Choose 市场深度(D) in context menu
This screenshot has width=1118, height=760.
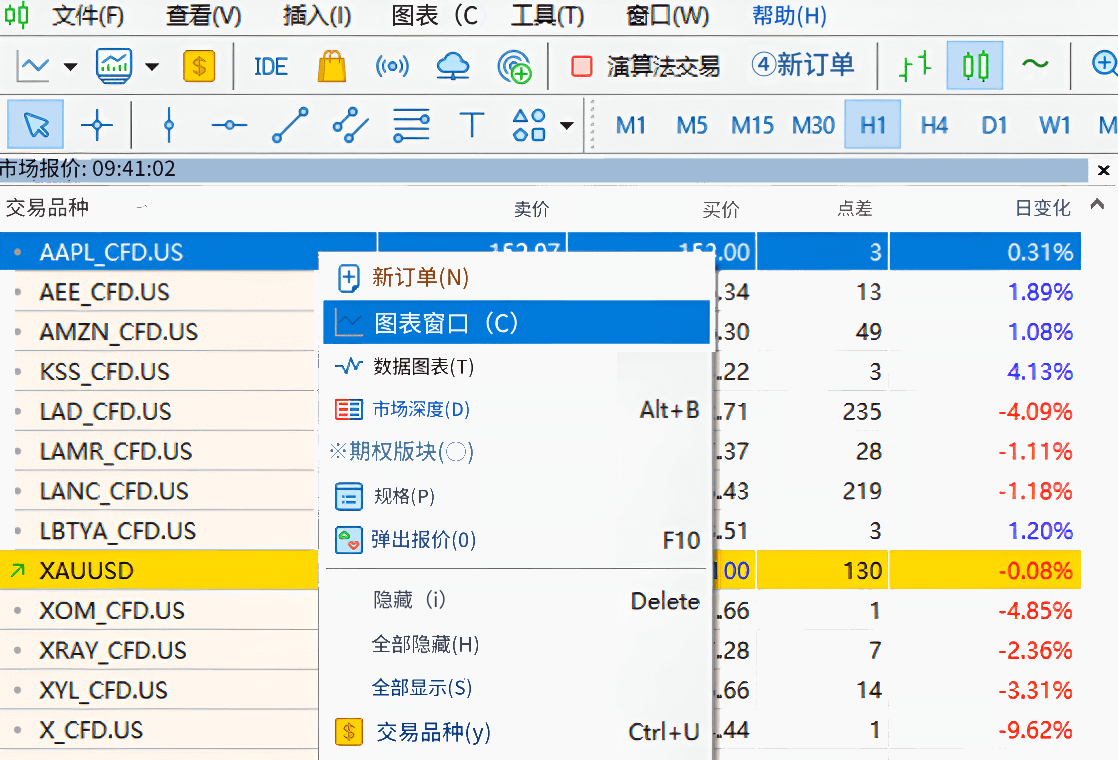click(x=516, y=409)
